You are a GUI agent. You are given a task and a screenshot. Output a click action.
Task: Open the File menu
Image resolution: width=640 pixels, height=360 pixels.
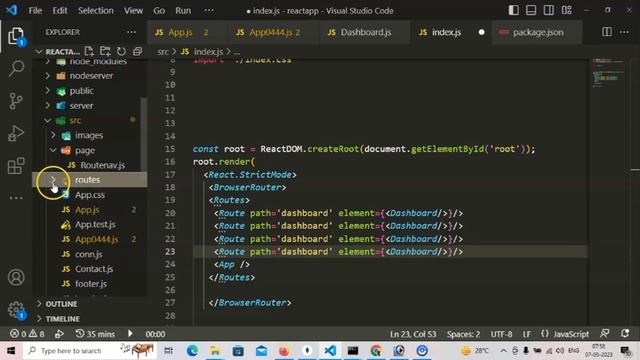[x=35, y=10]
